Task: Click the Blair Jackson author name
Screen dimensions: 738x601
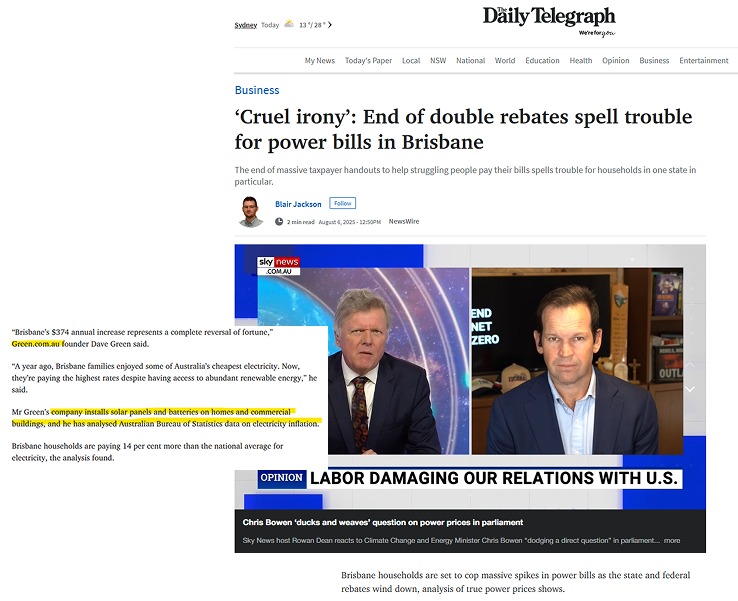Action: point(298,204)
